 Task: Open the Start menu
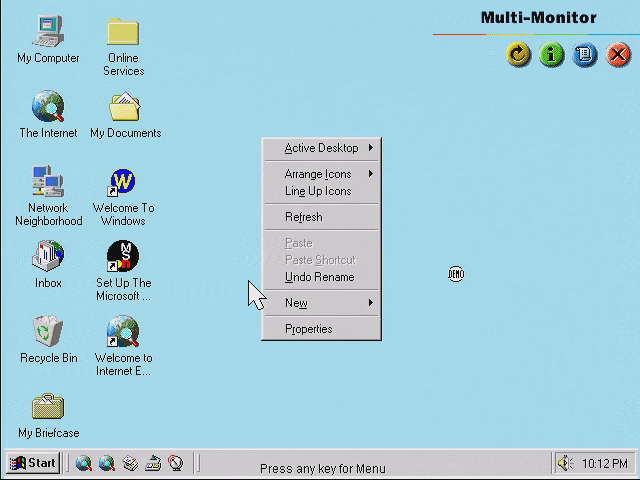[33, 463]
